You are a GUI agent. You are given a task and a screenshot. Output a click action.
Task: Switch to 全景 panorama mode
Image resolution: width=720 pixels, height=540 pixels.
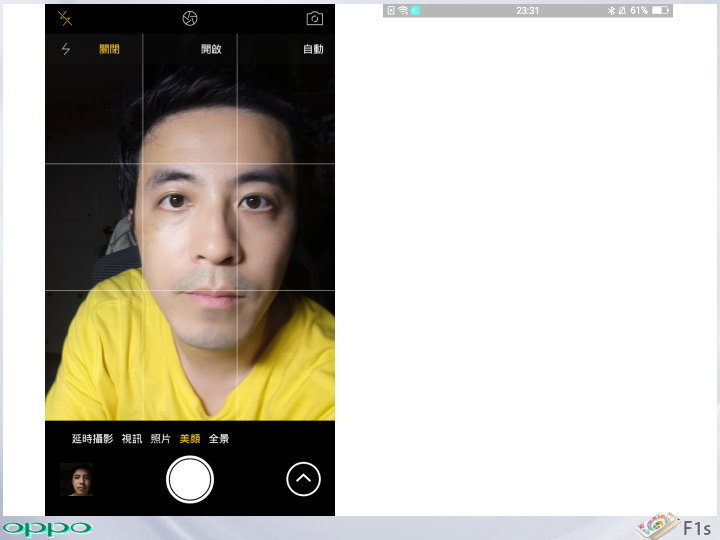(x=219, y=439)
